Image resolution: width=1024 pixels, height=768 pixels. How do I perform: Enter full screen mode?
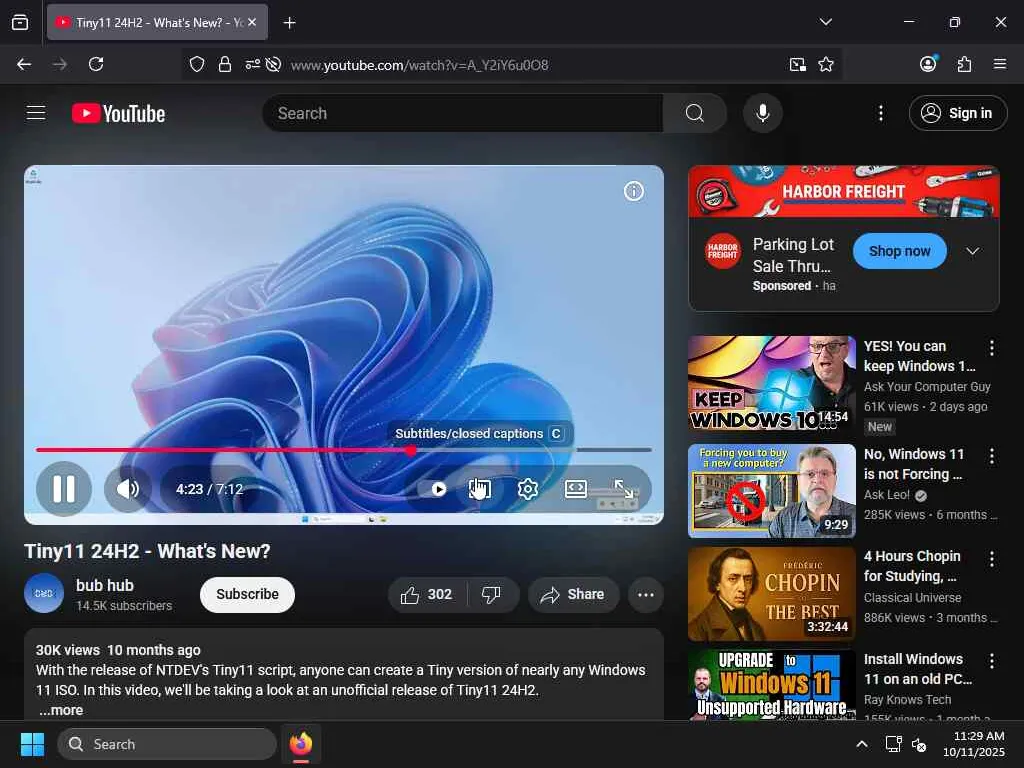pyautogui.click(x=624, y=488)
